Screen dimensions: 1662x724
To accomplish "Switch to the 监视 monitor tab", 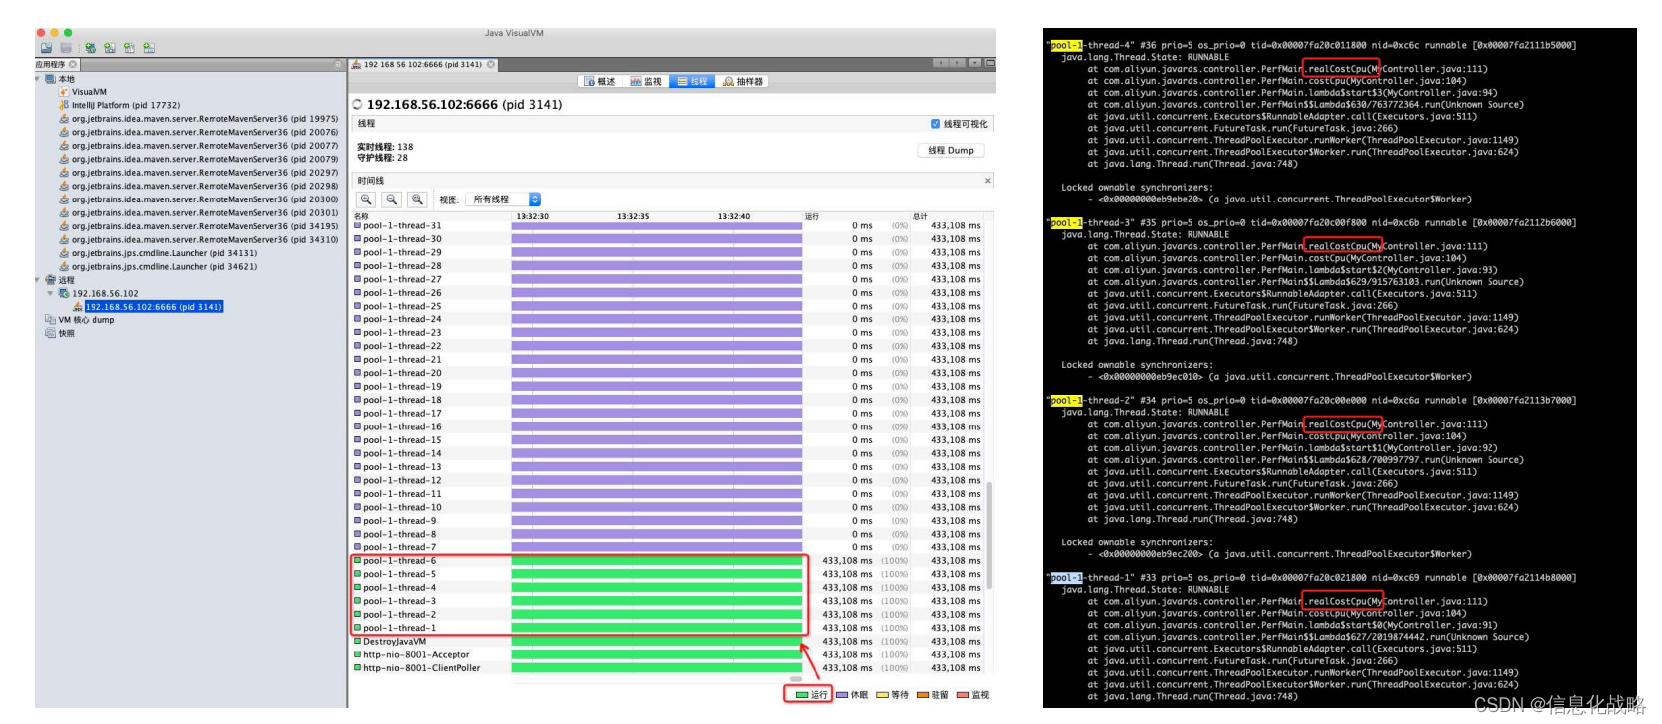I will [646, 81].
